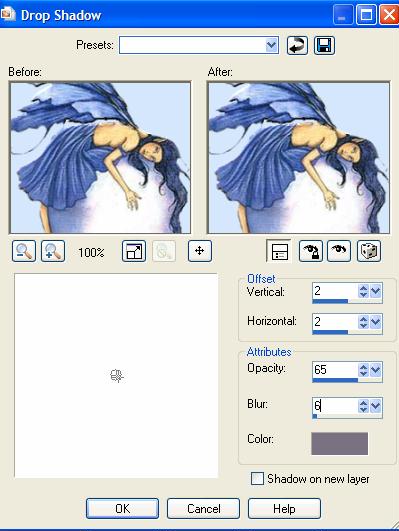The width and height of the screenshot is (399, 531).
Task: Click the Blur value field
Action: click(x=335, y=406)
